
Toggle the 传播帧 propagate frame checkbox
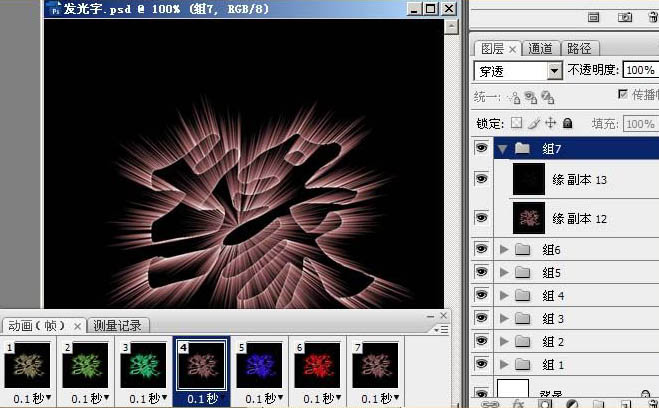pyautogui.click(x=623, y=95)
